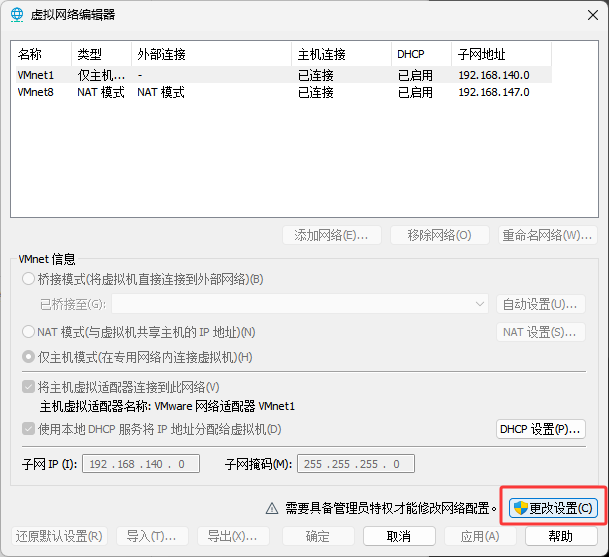Click the 自动设置(U) button

coord(541,304)
